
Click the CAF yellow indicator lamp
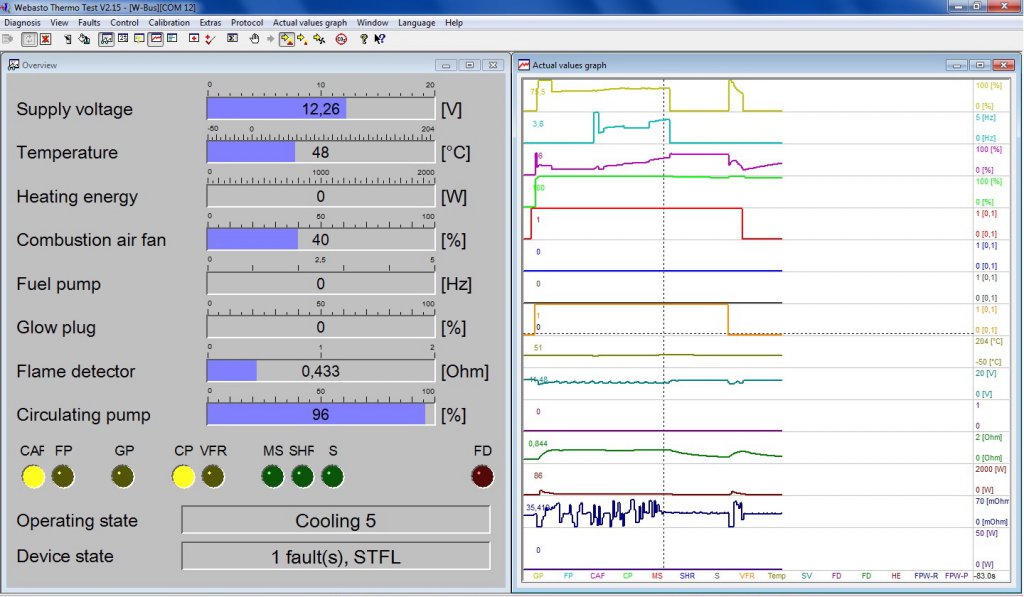click(33, 477)
